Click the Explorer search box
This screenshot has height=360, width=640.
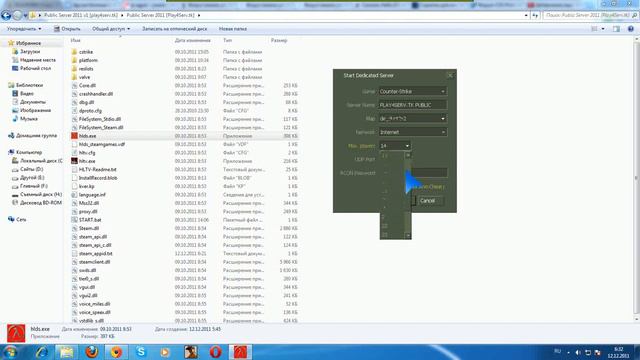click(x=590, y=16)
